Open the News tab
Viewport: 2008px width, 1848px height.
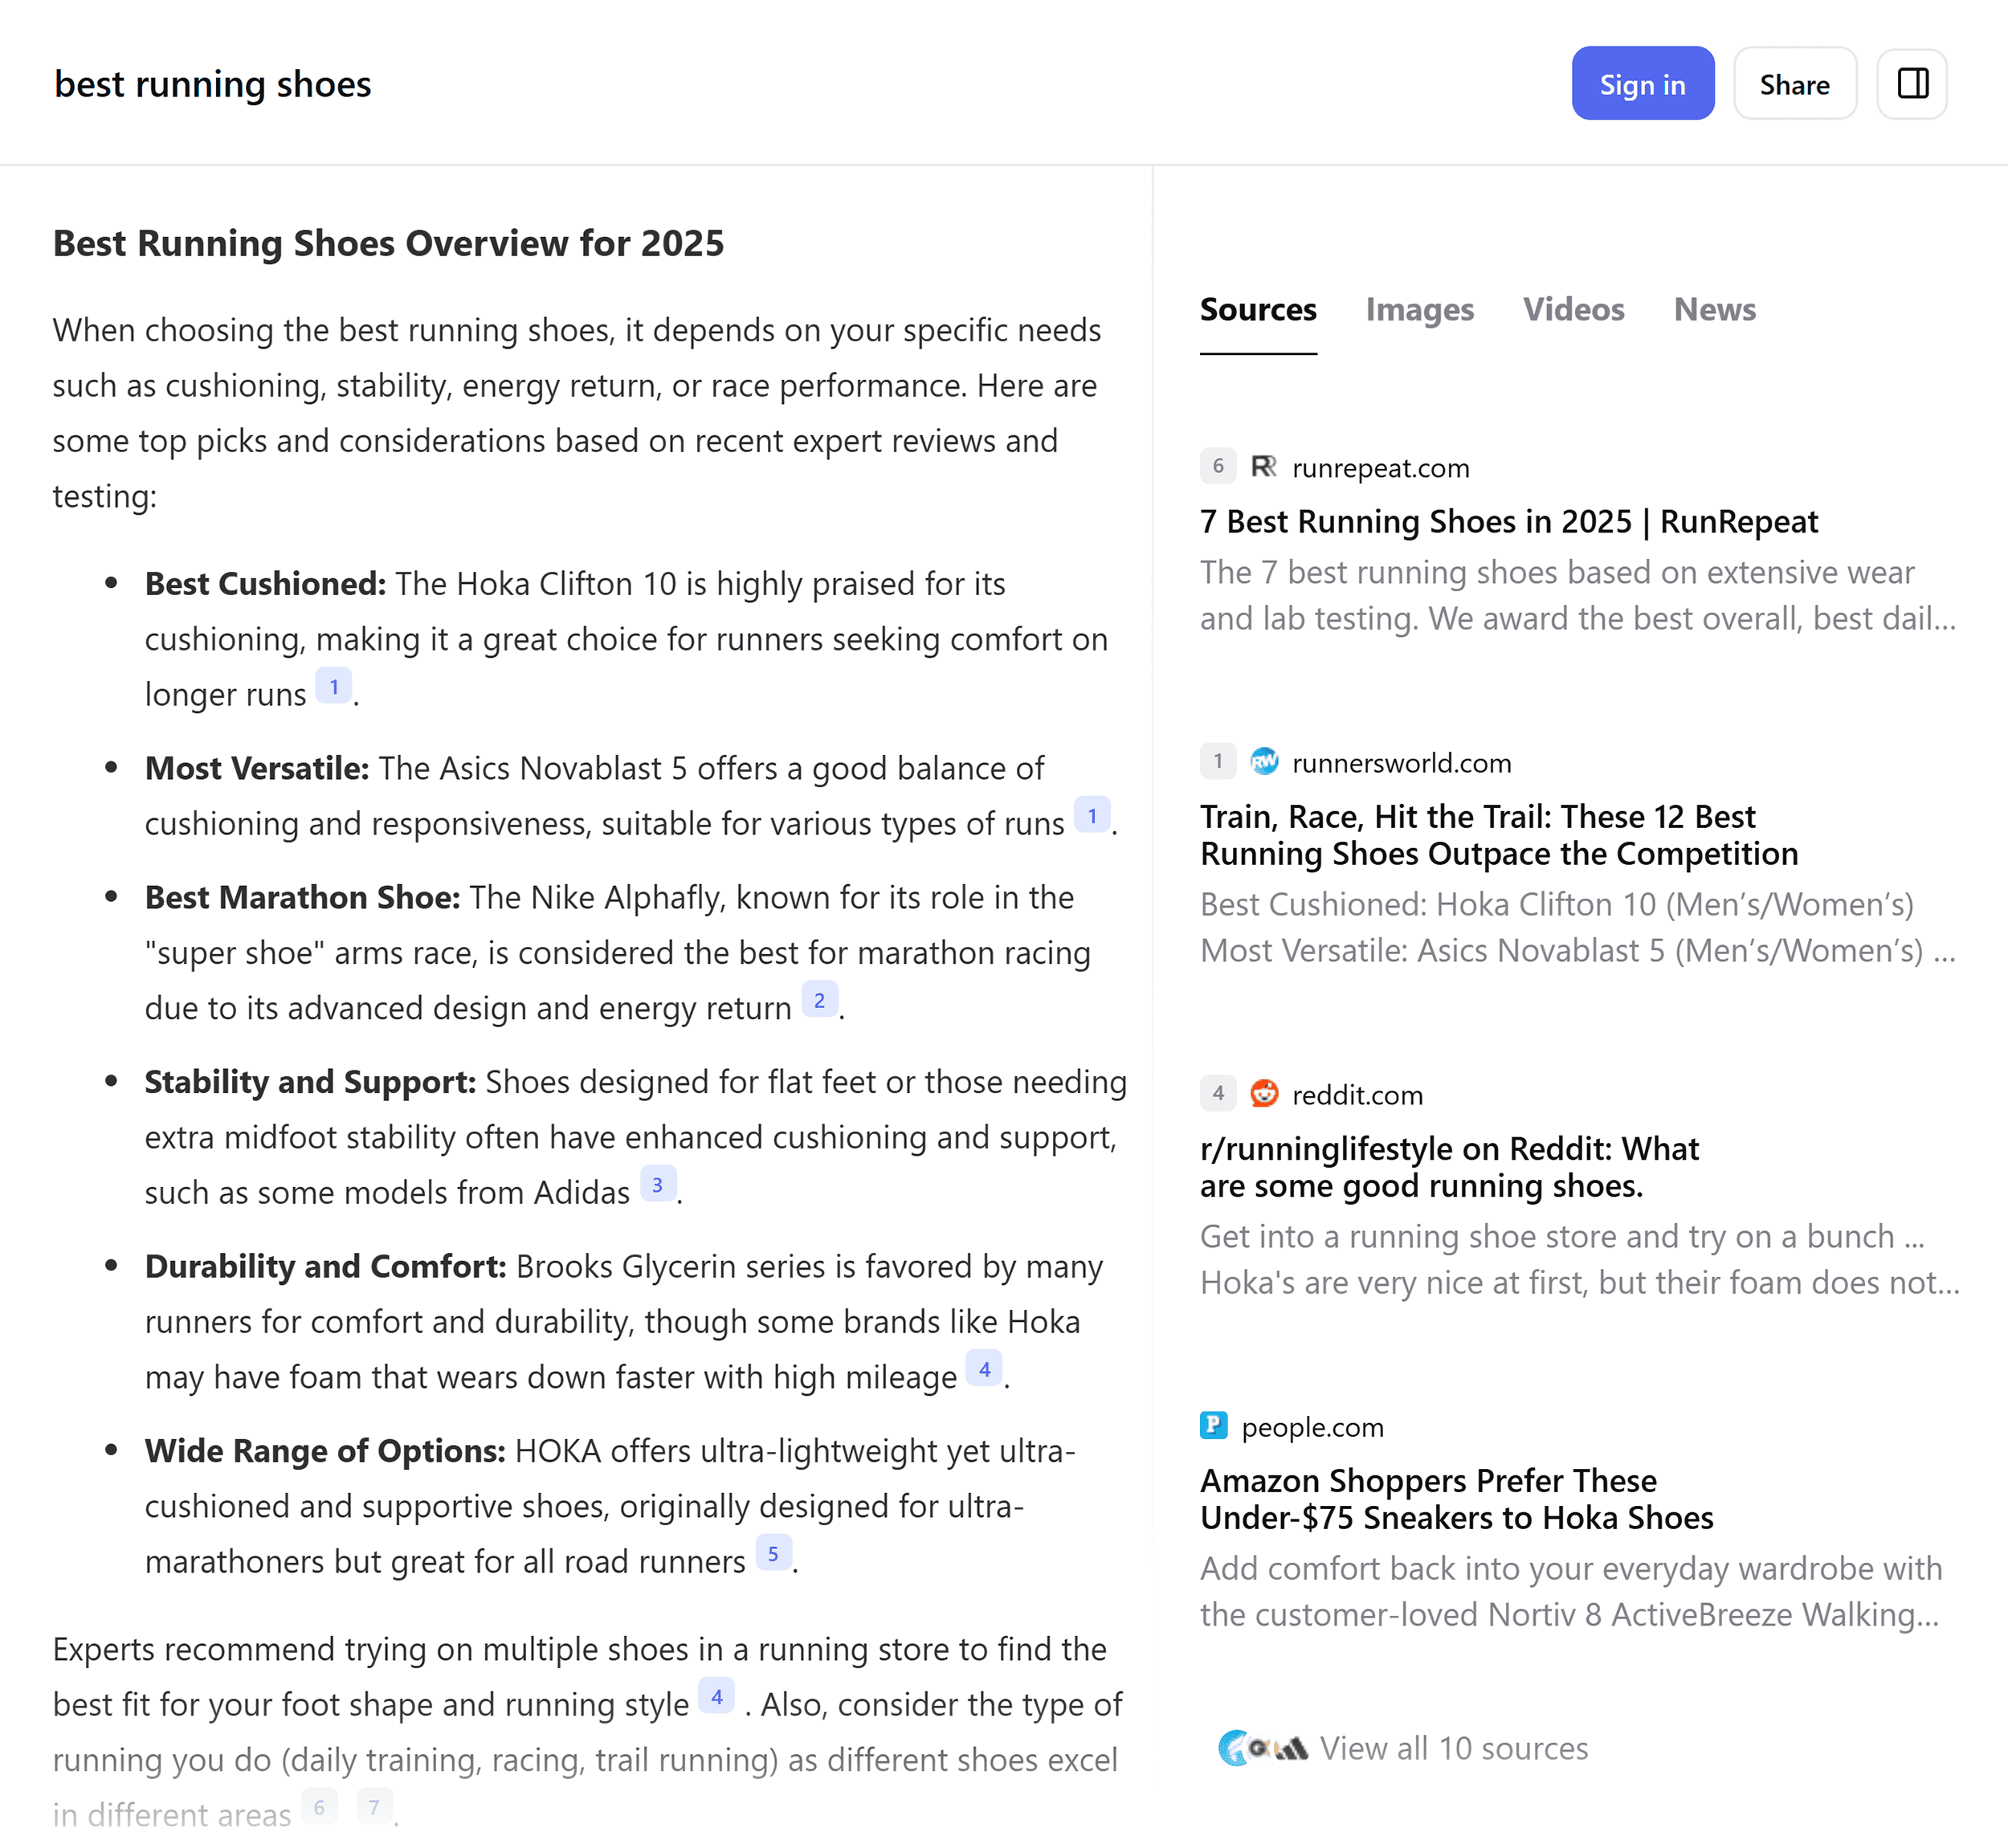[1714, 310]
